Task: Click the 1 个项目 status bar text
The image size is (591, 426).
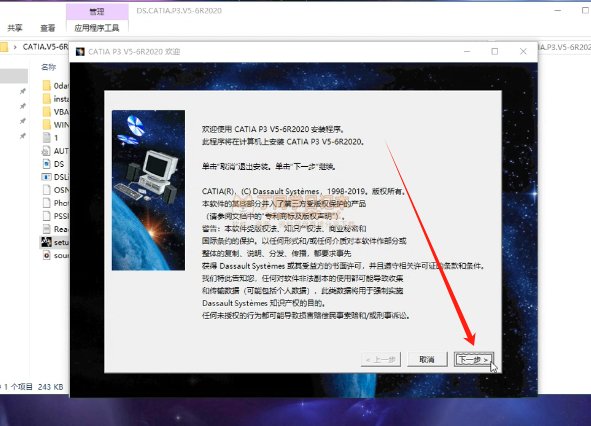Action: 18,387
